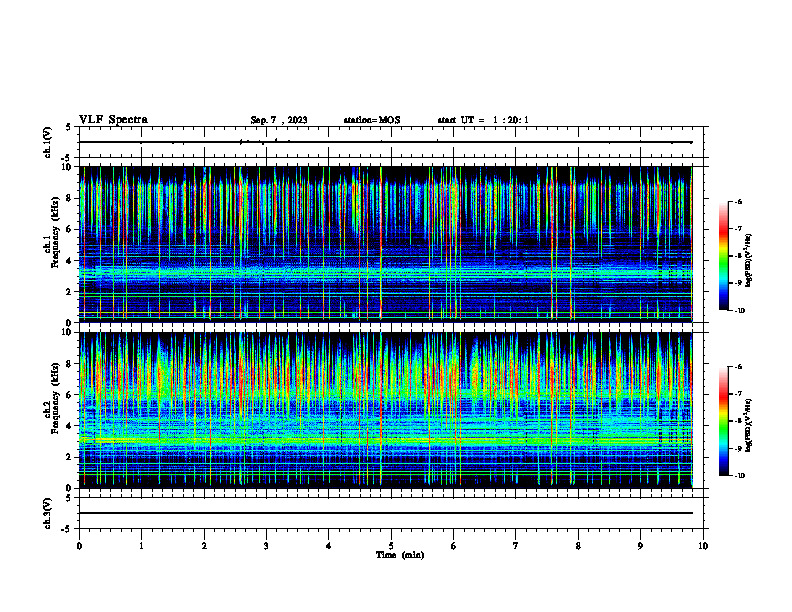The width and height of the screenshot is (792, 612).
Task: Click the "start UT = 1:20:1" header text
Action: pyautogui.click(x=483, y=120)
